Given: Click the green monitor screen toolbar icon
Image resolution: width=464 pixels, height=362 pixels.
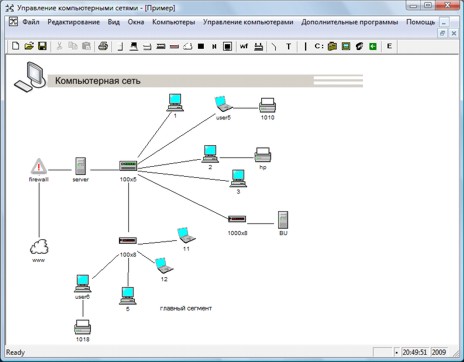Looking at the screenshot, I should pyautogui.click(x=346, y=46).
